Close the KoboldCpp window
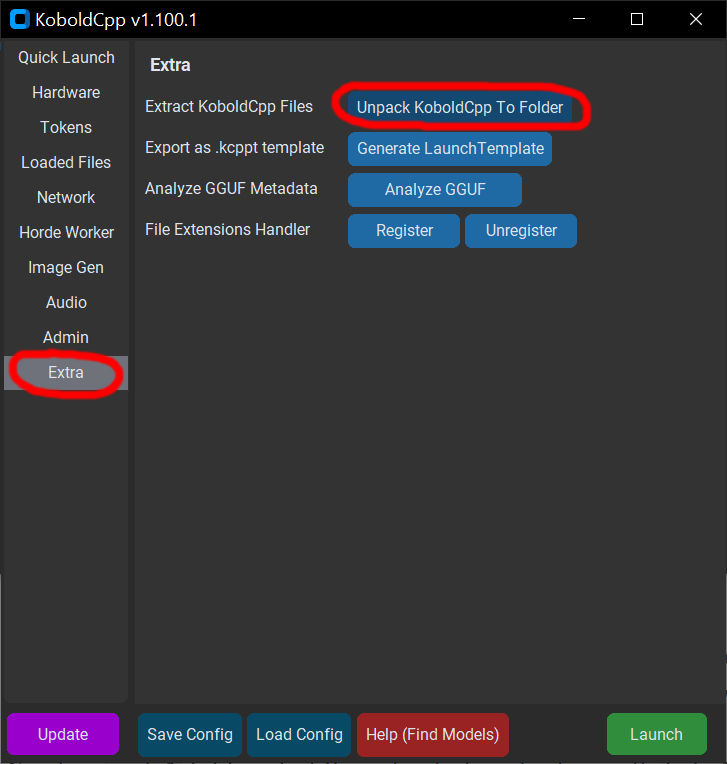 click(696, 19)
